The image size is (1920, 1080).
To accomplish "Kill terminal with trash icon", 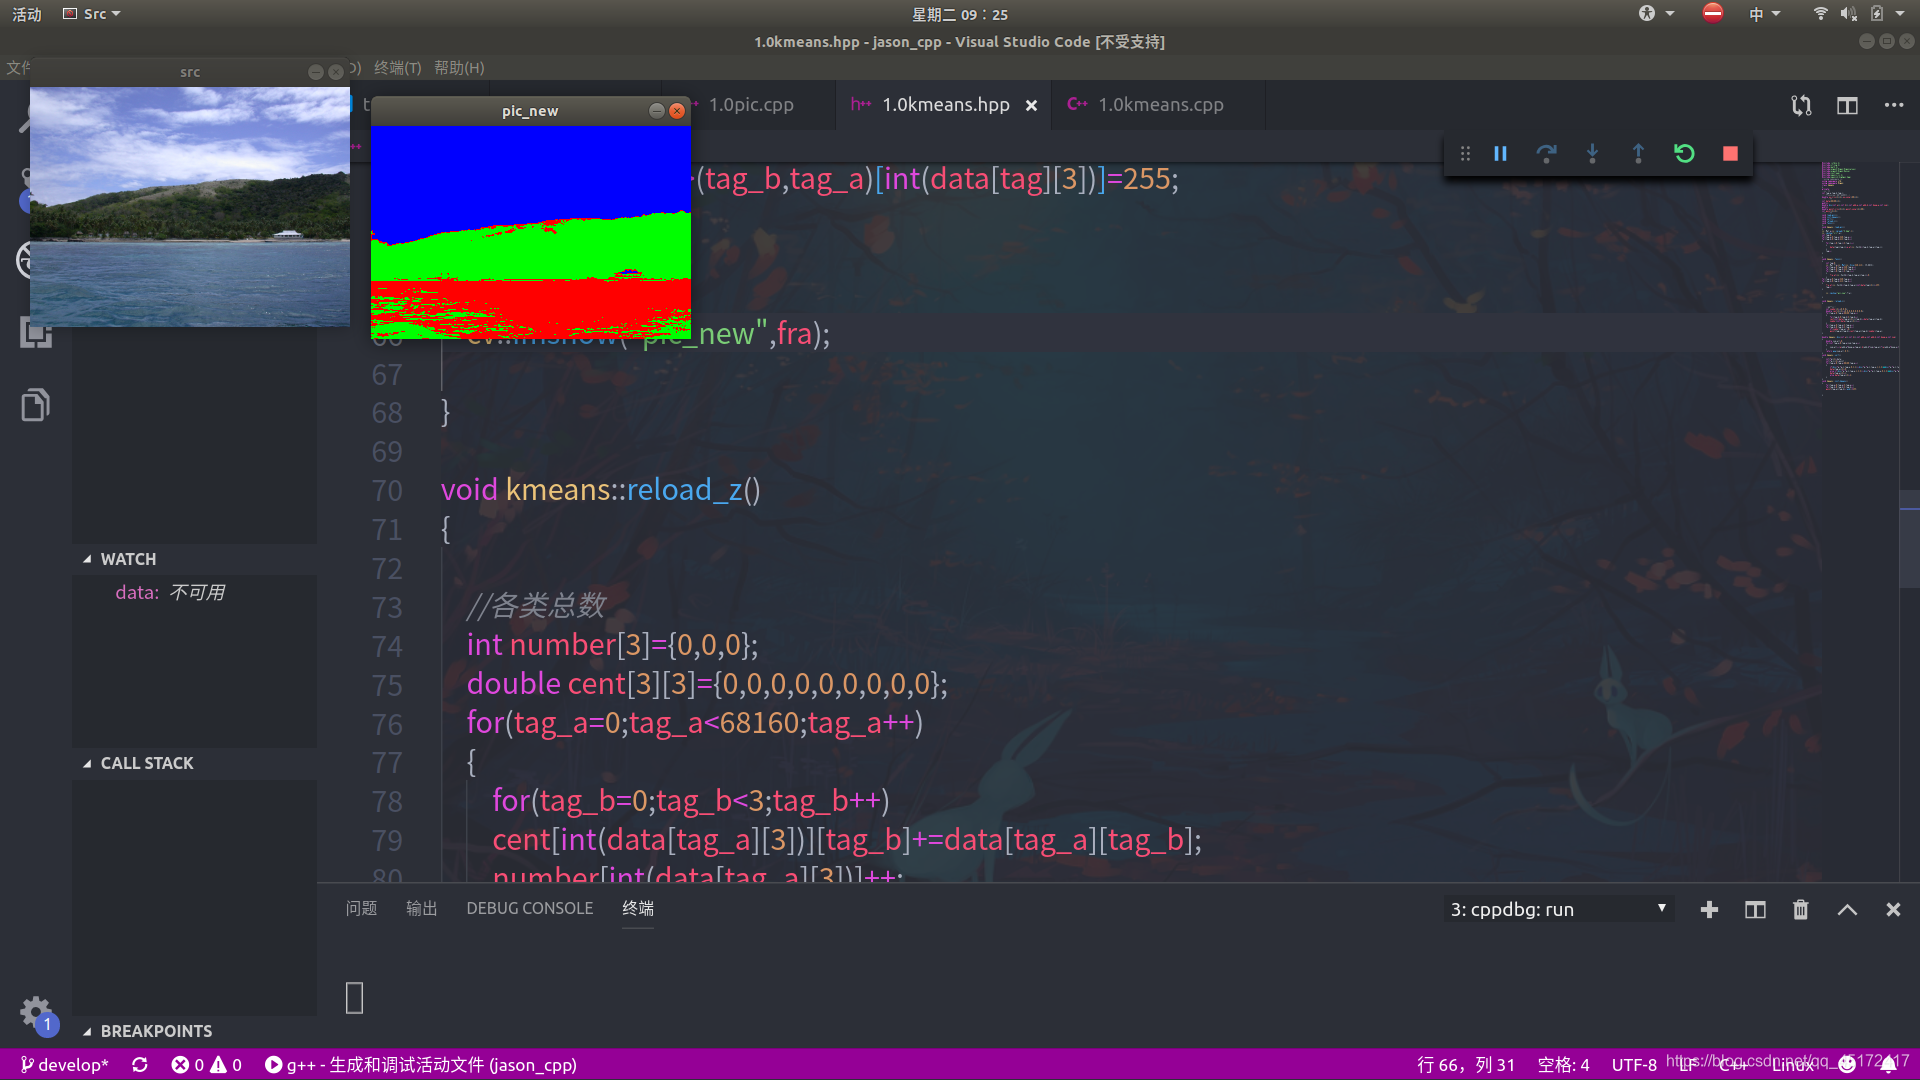I will 1800,910.
